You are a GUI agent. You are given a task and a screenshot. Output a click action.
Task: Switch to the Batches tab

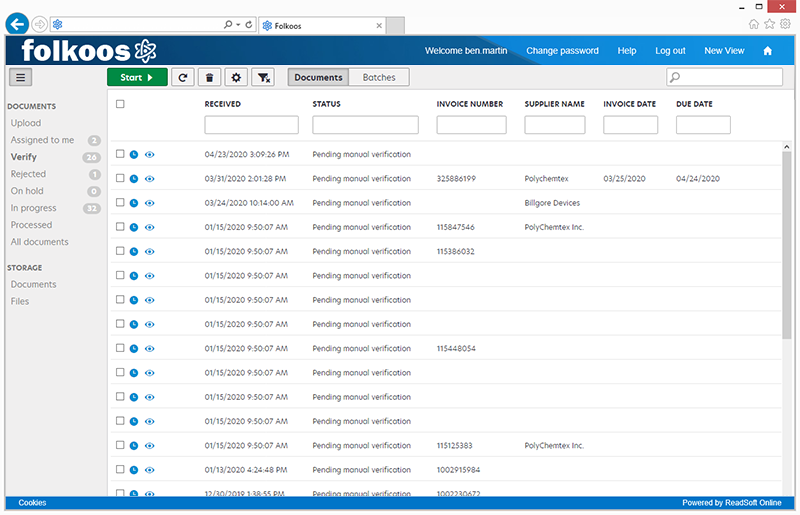[379, 77]
